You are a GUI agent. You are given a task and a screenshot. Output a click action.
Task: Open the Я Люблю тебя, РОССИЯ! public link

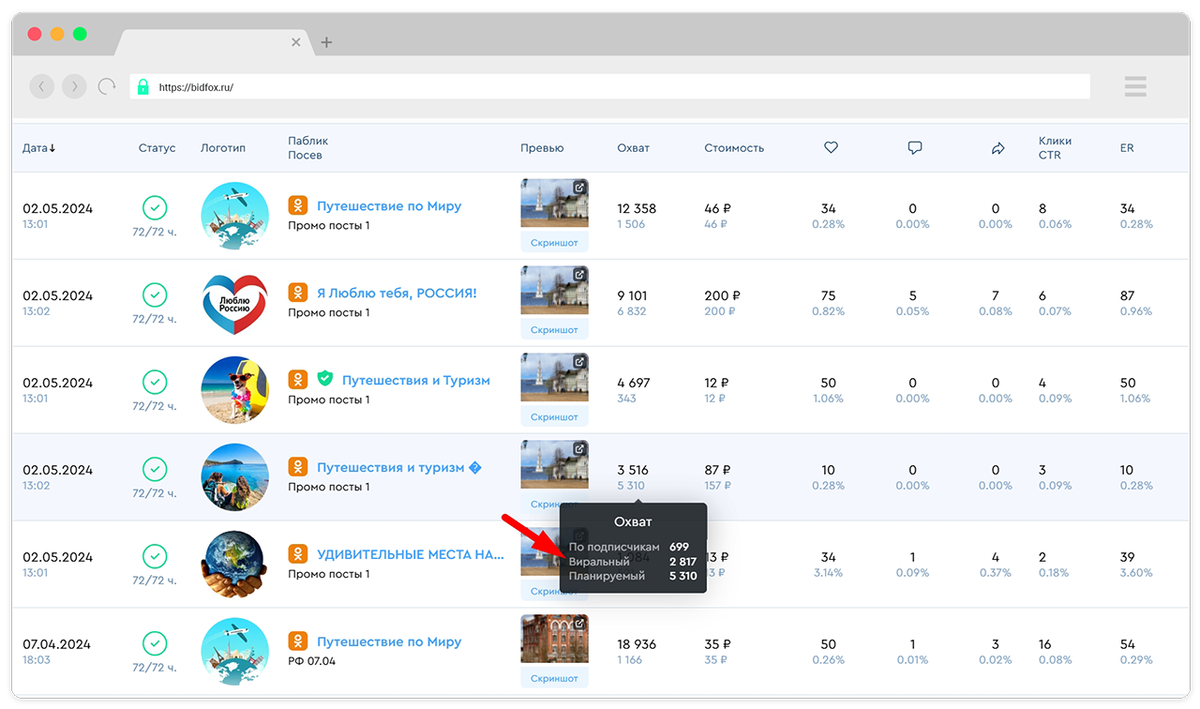396,293
